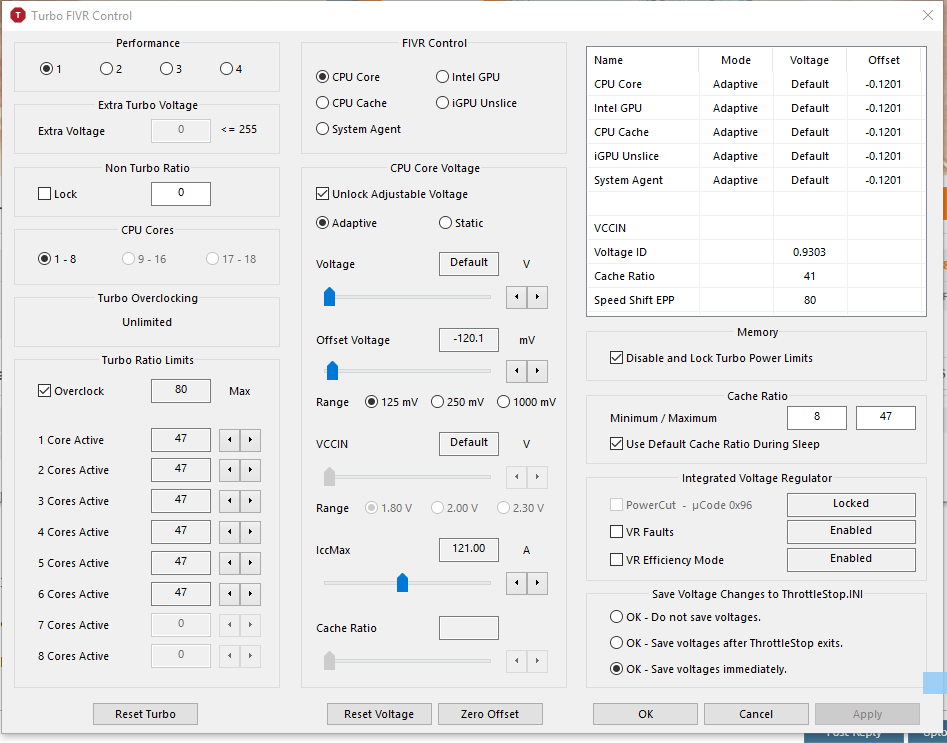Enable the VR Efficiency Mode checkbox

pyautogui.click(x=667, y=560)
